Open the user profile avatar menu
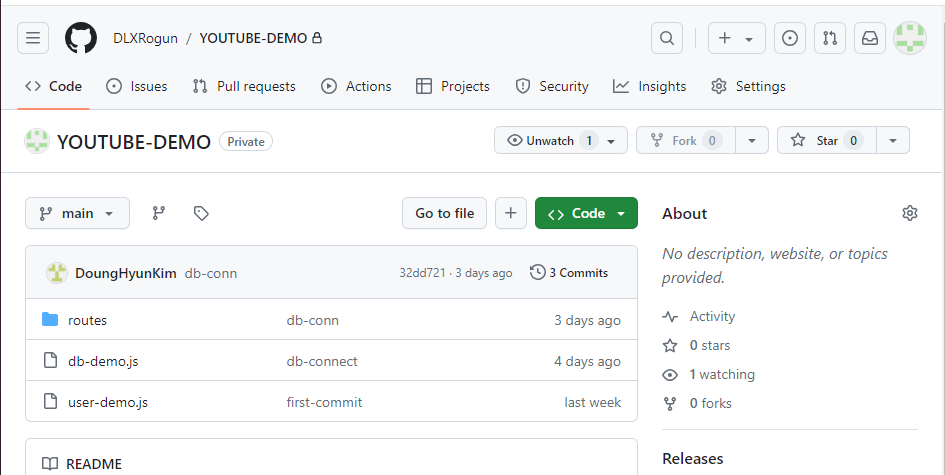The width and height of the screenshot is (945, 475). (909, 38)
